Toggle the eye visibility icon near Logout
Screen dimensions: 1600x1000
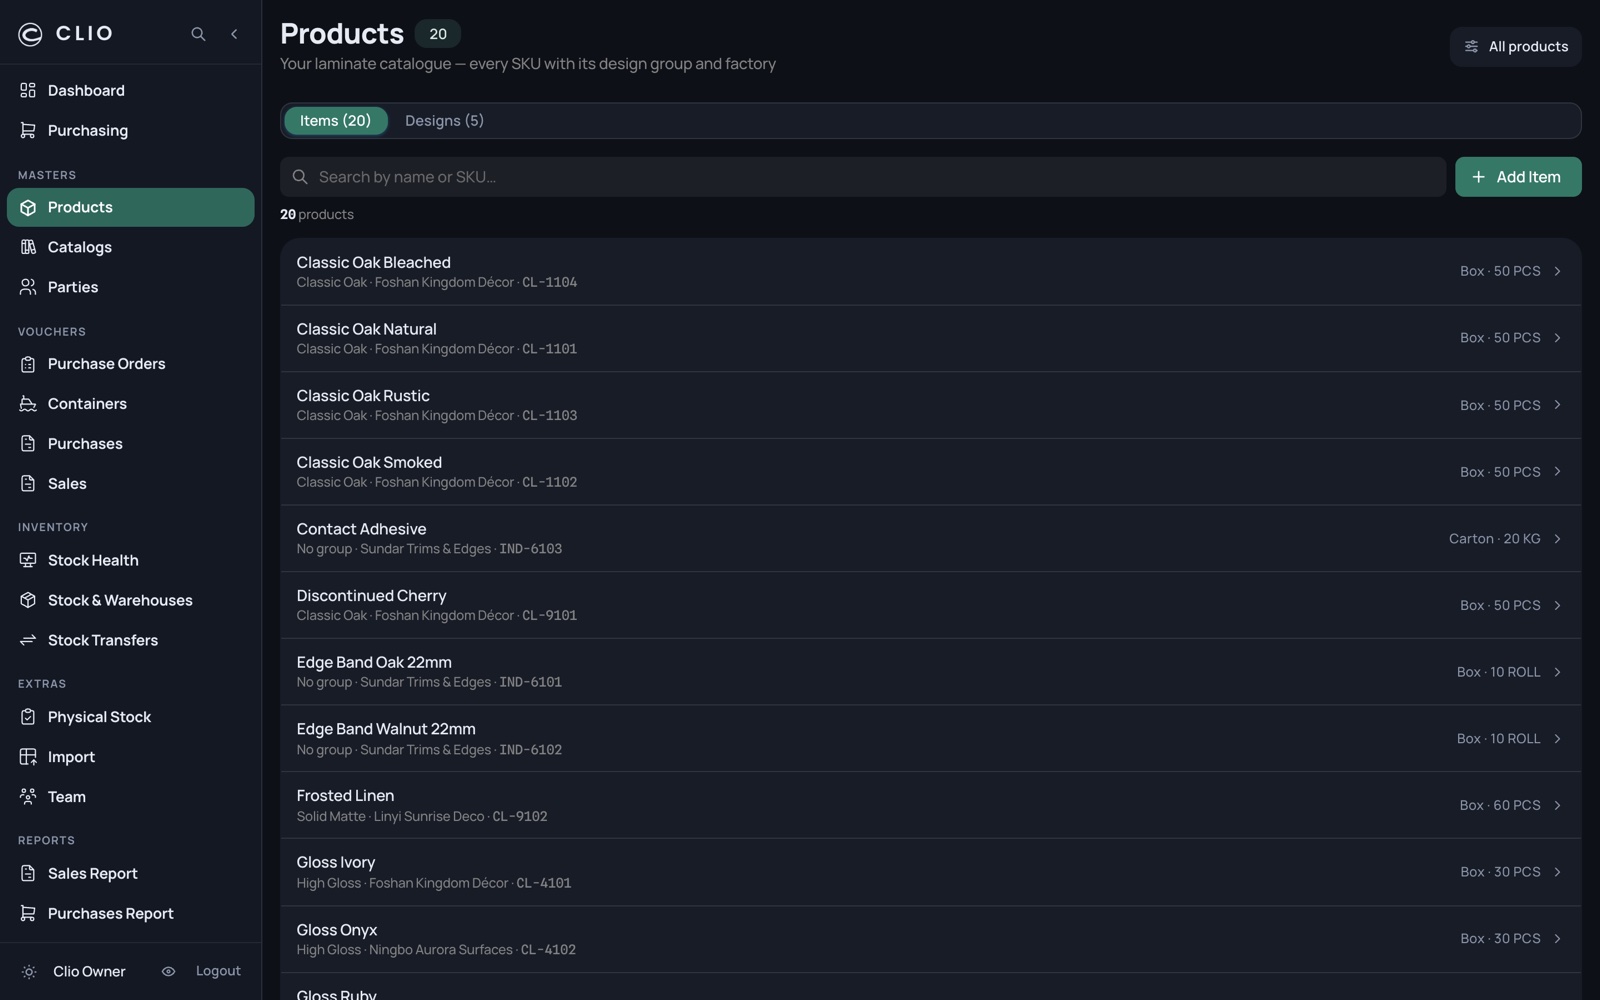(x=168, y=972)
